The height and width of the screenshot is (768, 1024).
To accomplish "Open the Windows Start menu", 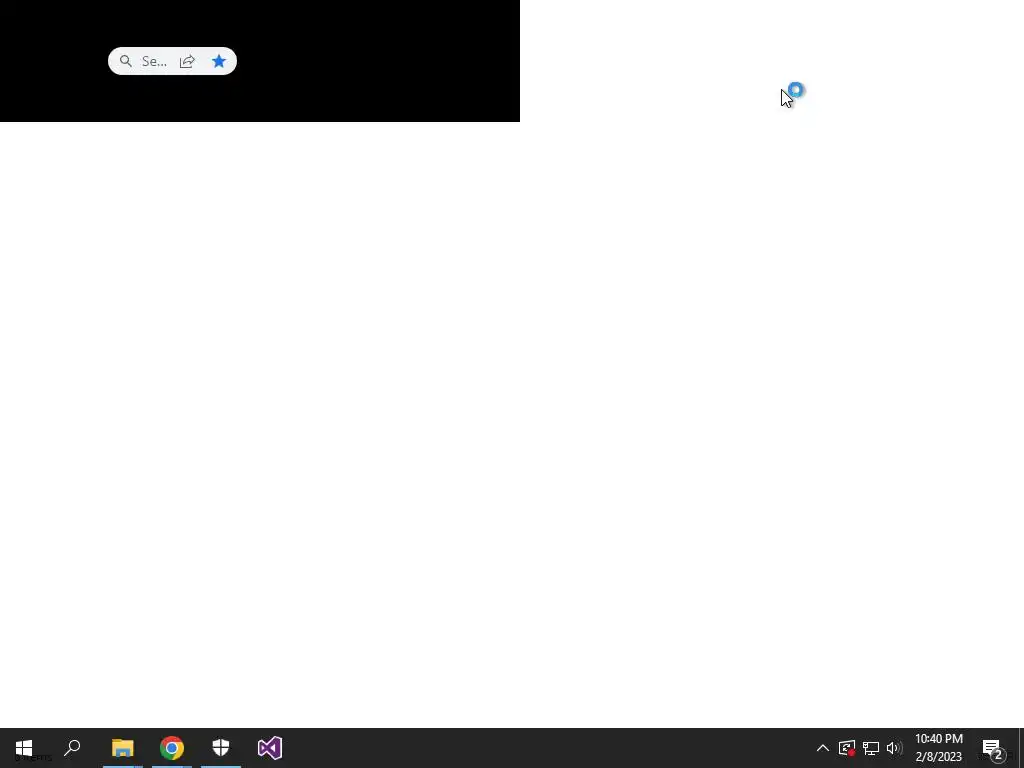I will pyautogui.click(x=24, y=748).
